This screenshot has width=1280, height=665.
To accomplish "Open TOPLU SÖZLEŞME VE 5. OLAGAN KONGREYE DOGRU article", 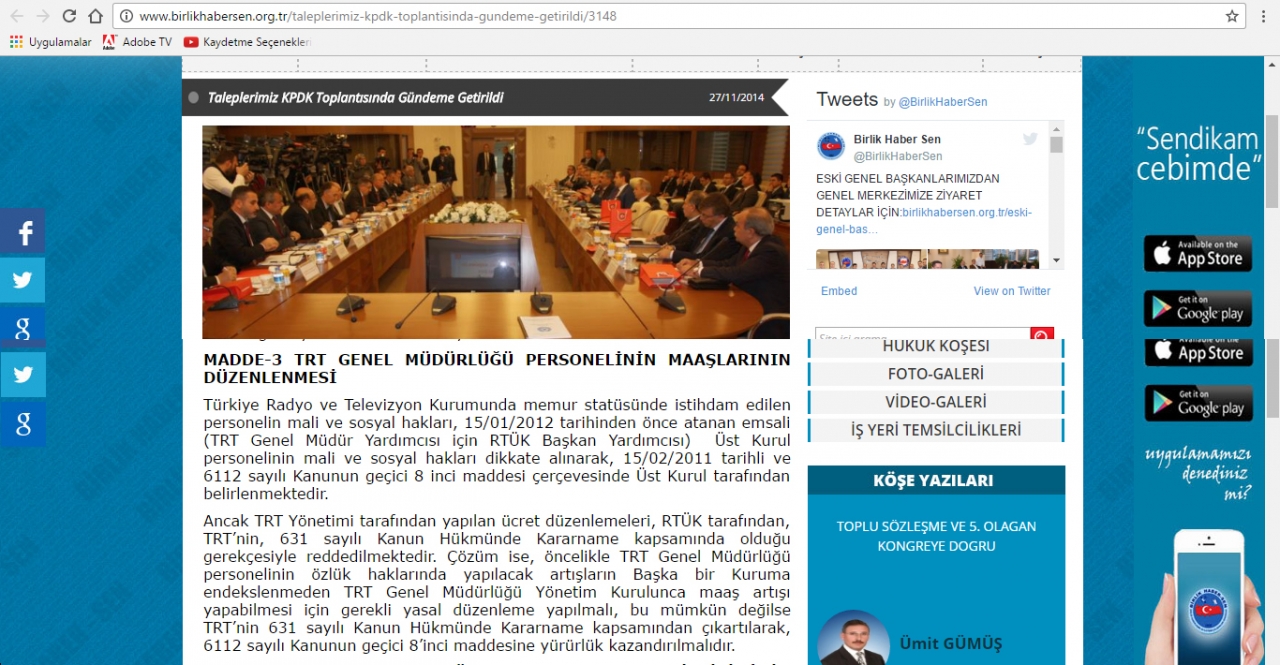I will 936,536.
